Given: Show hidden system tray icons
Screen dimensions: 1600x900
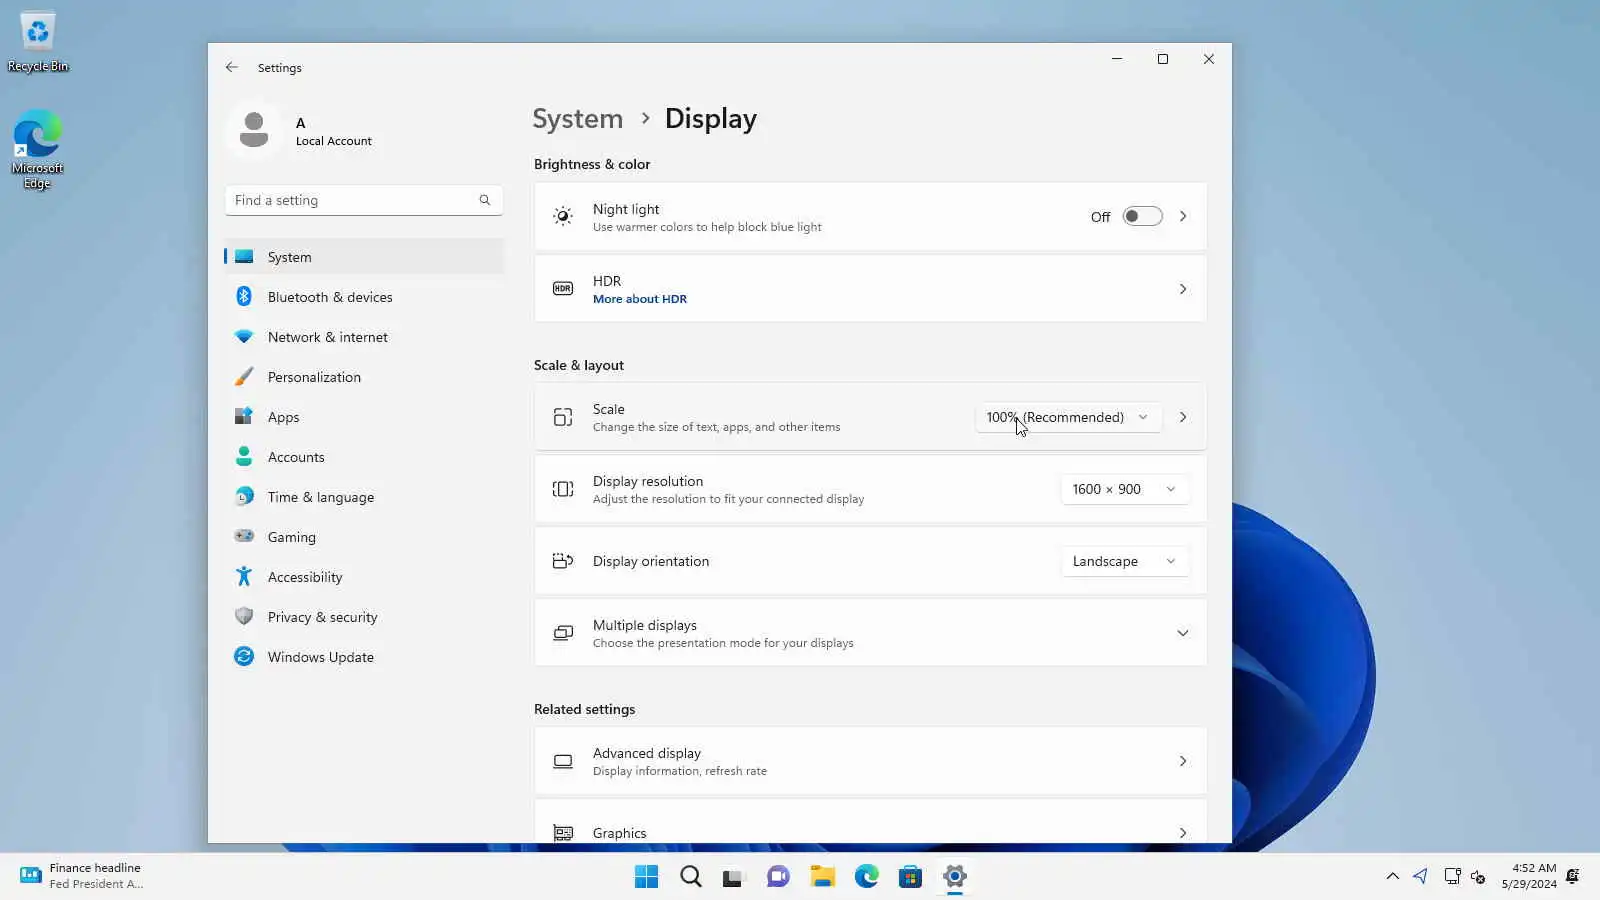Looking at the screenshot, I should (x=1392, y=877).
